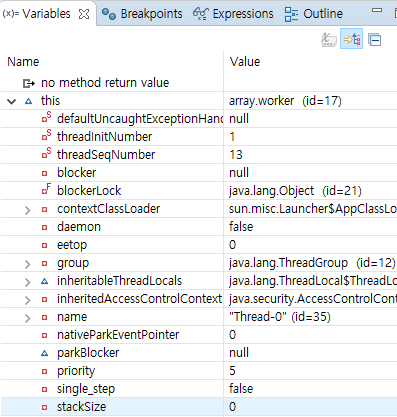Viewport: 397px width, 417px height.
Task: Click sun.misc.Launcher$AppClassLoader value
Action: (313, 209)
